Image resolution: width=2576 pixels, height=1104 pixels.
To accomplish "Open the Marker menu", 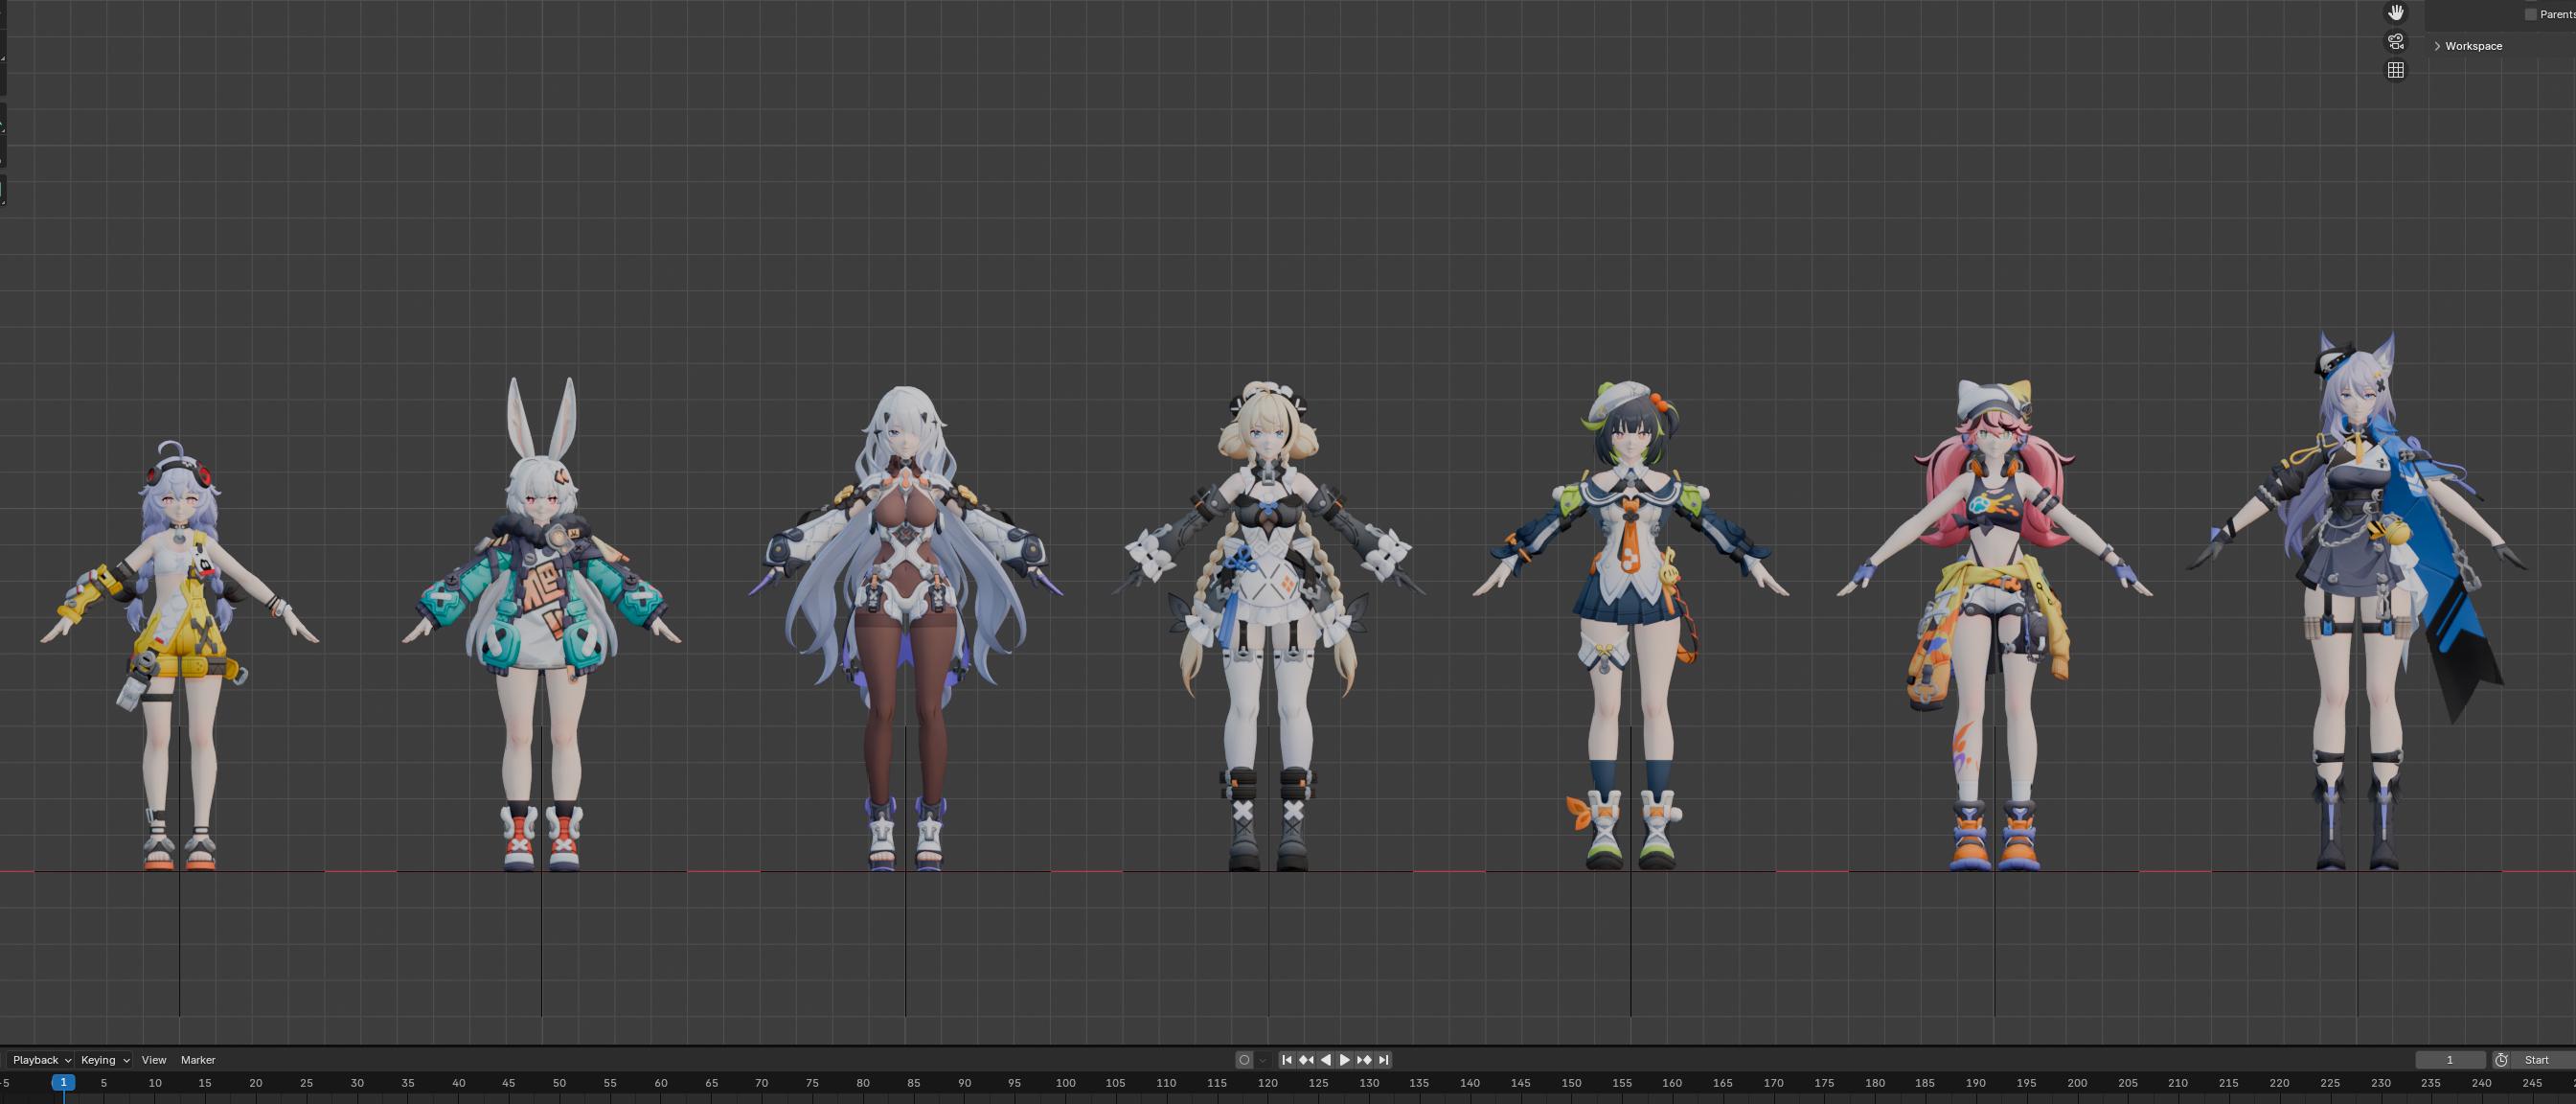I will pyautogui.click(x=198, y=1060).
